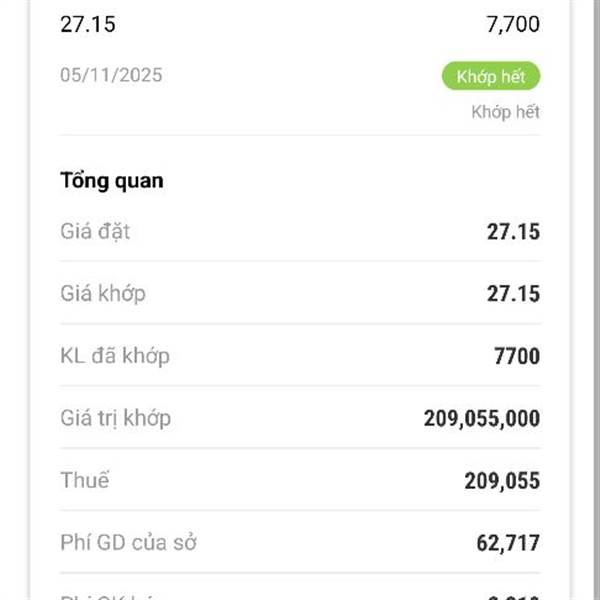The image size is (600, 600).
Task: Tap the Thuế label
Action: point(85,480)
